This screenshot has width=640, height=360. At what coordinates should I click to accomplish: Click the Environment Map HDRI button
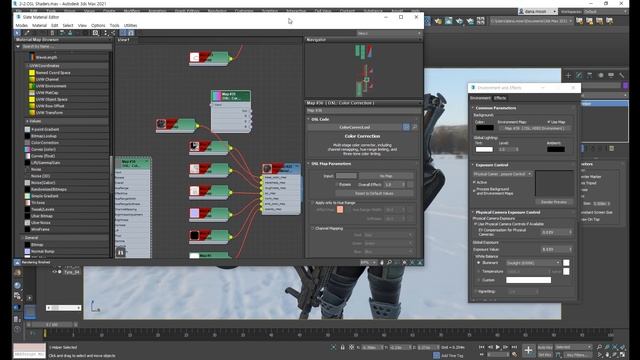click(534, 128)
